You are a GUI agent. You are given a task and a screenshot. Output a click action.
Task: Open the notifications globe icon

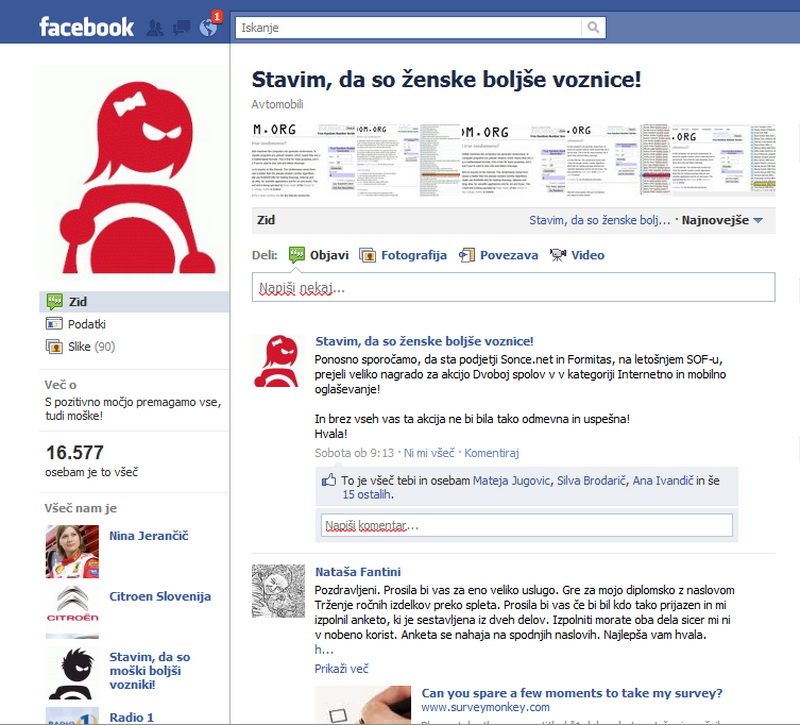pyautogui.click(x=208, y=28)
